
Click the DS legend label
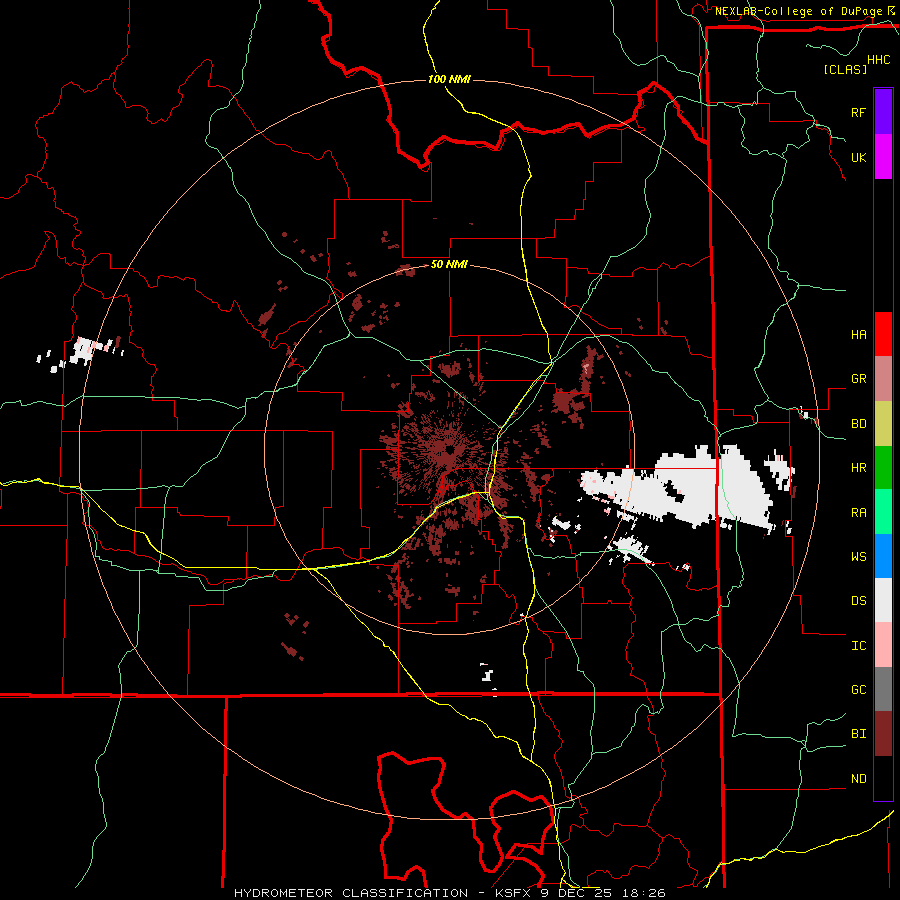point(858,601)
